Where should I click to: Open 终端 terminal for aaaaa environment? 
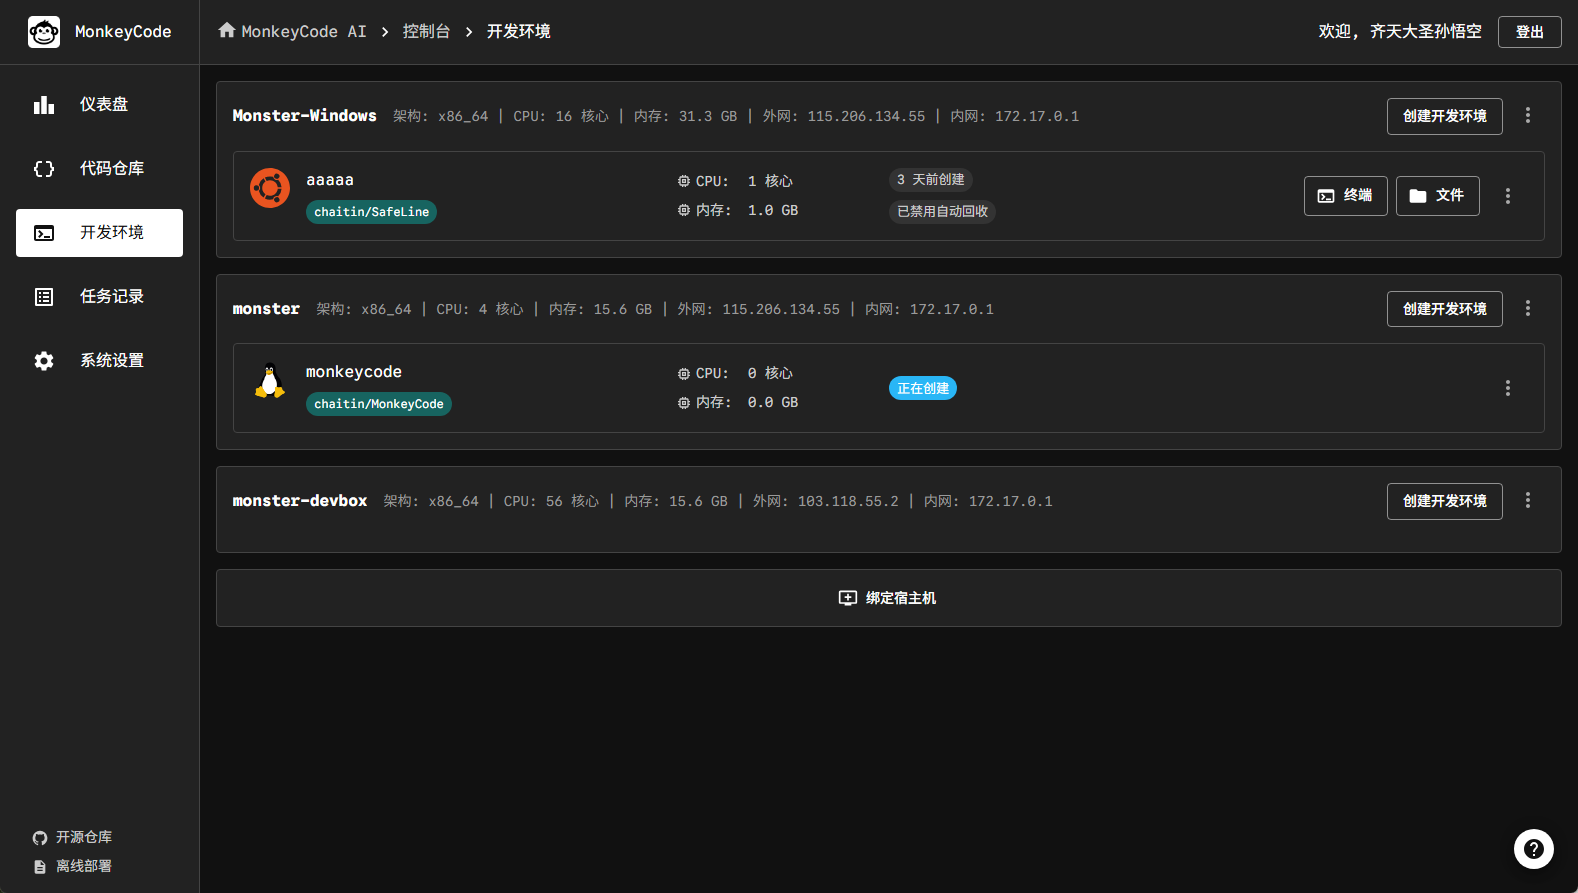[1345, 196]
